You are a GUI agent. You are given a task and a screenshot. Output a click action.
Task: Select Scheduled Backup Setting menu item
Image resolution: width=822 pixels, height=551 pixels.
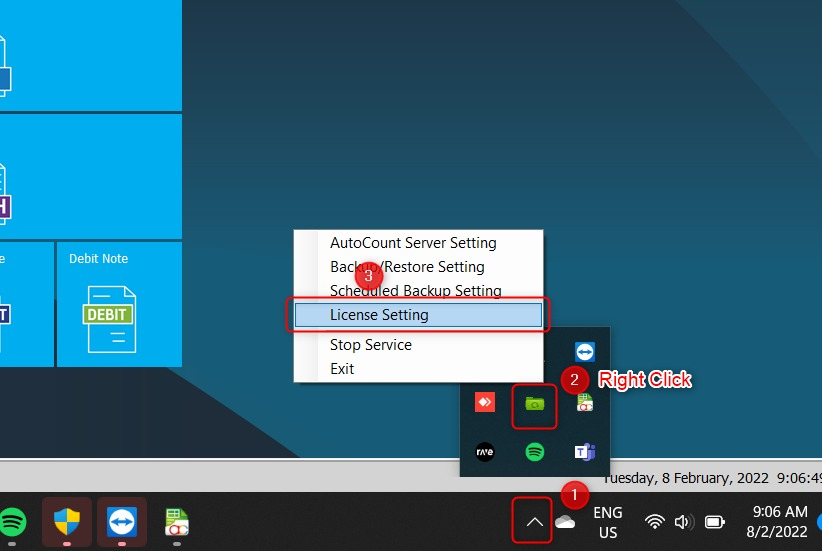(x=415, y=291)
